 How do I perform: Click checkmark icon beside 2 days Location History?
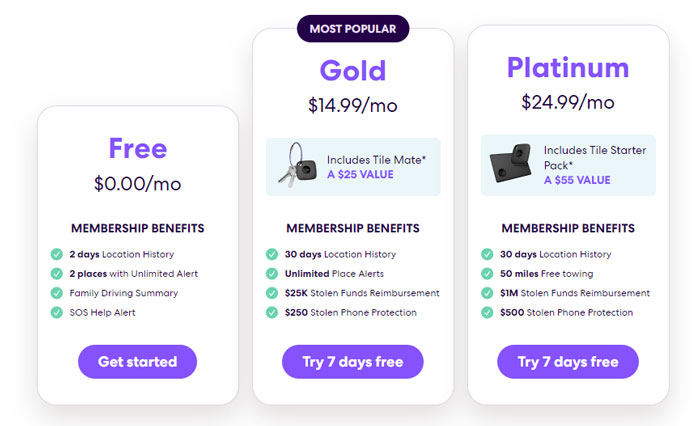57,254
